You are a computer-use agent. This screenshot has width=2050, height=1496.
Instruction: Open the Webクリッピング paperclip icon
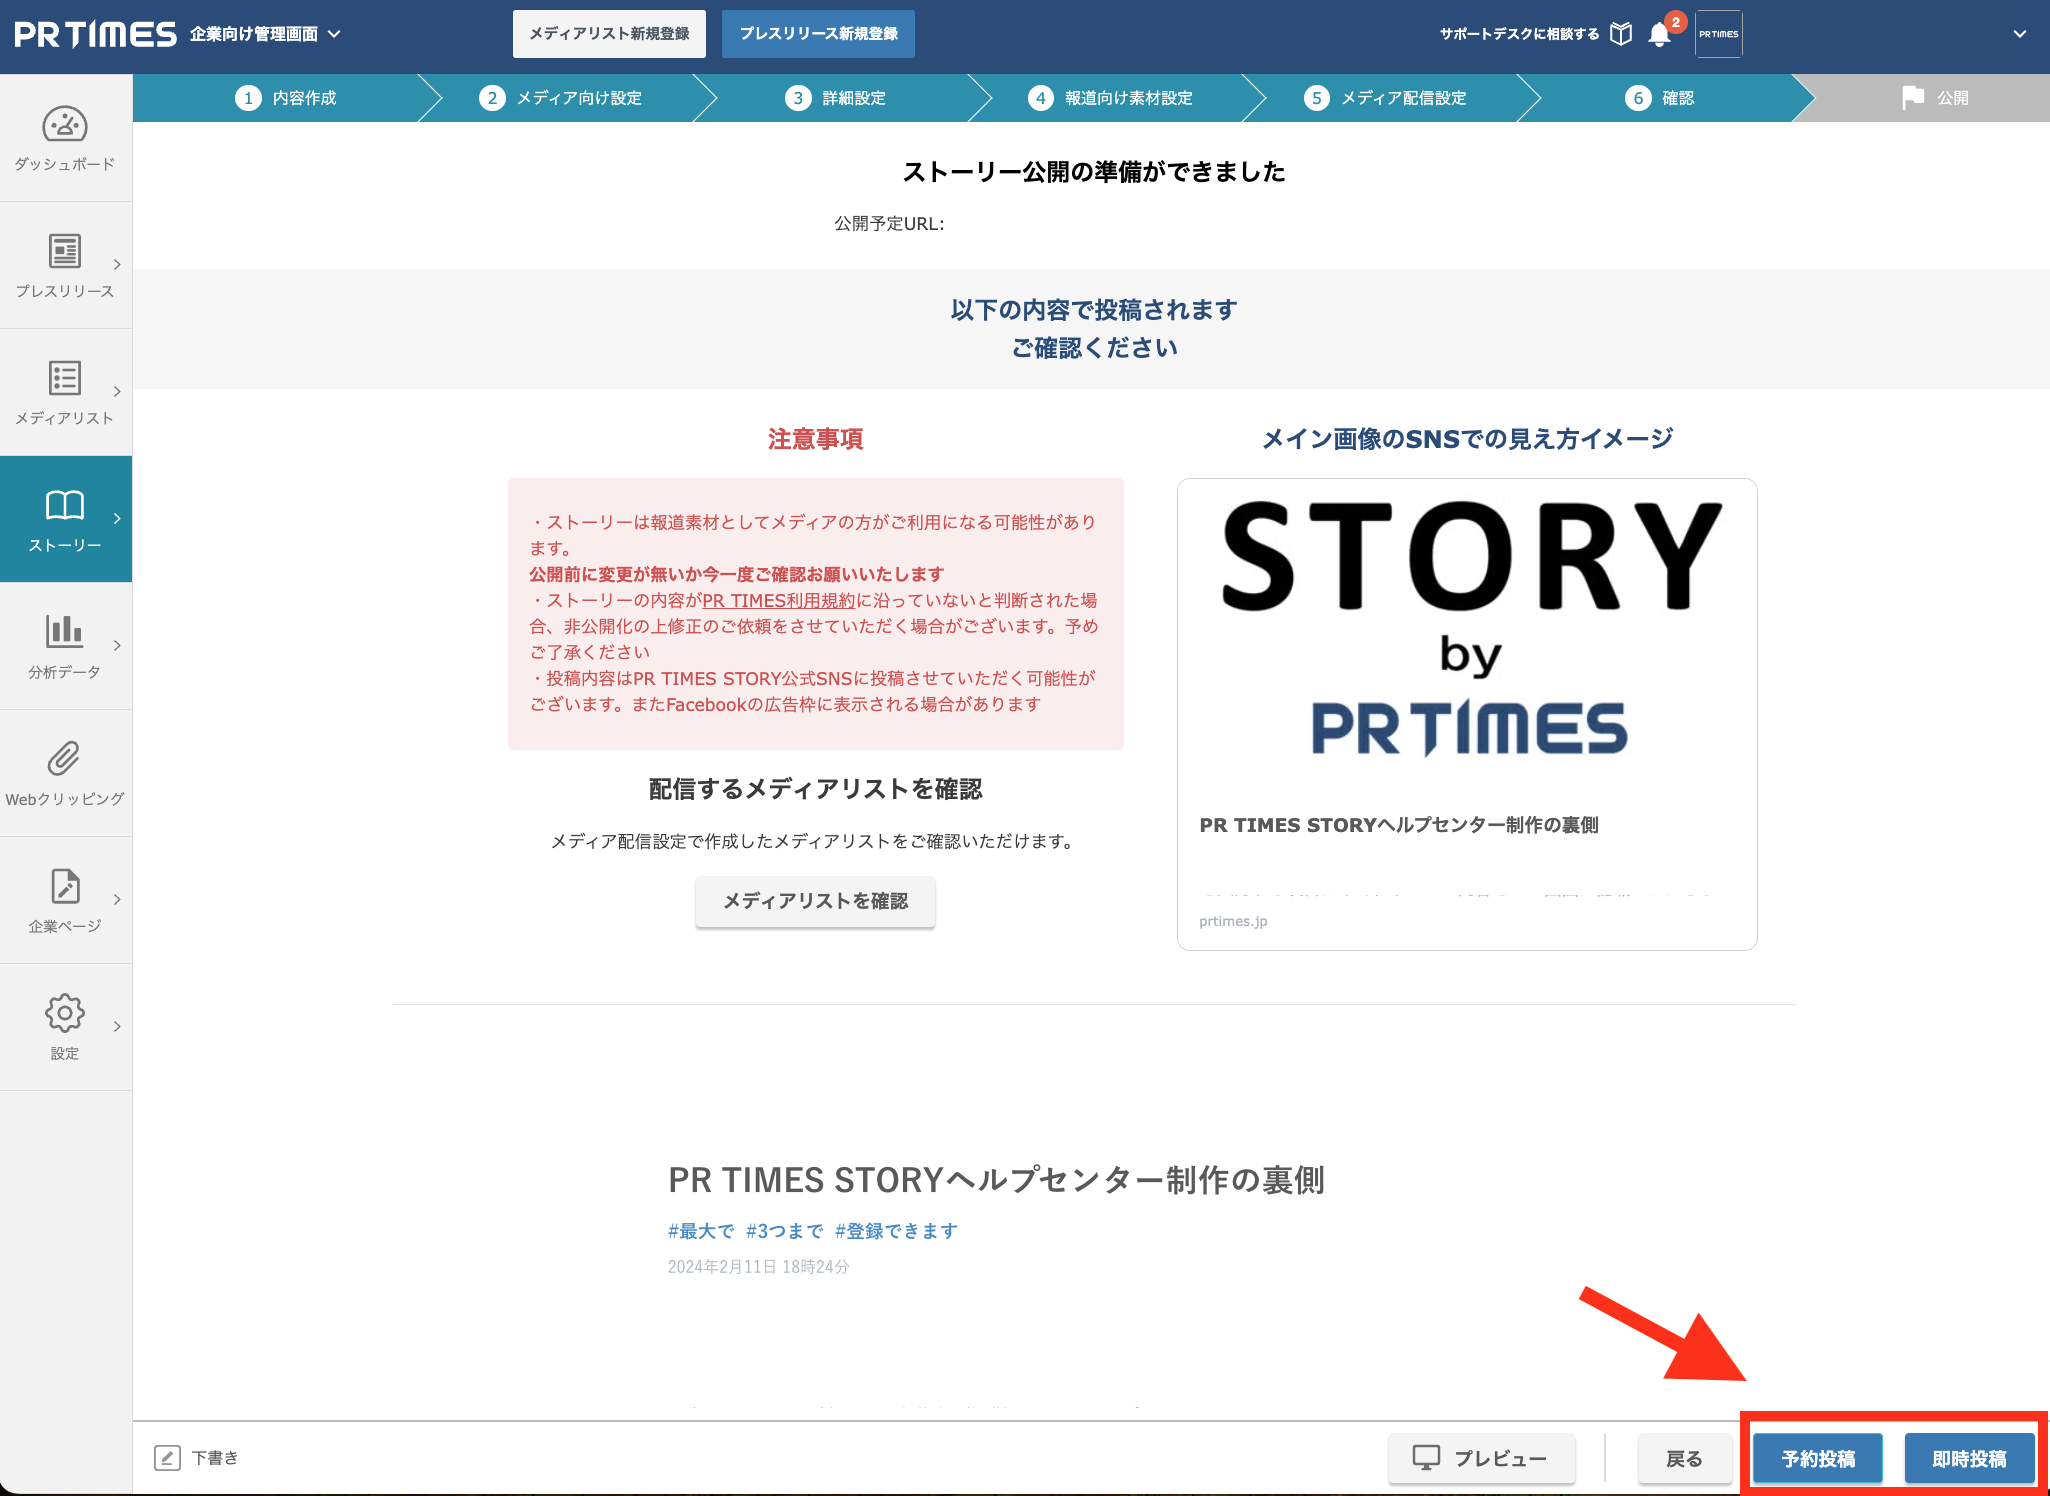63,759
